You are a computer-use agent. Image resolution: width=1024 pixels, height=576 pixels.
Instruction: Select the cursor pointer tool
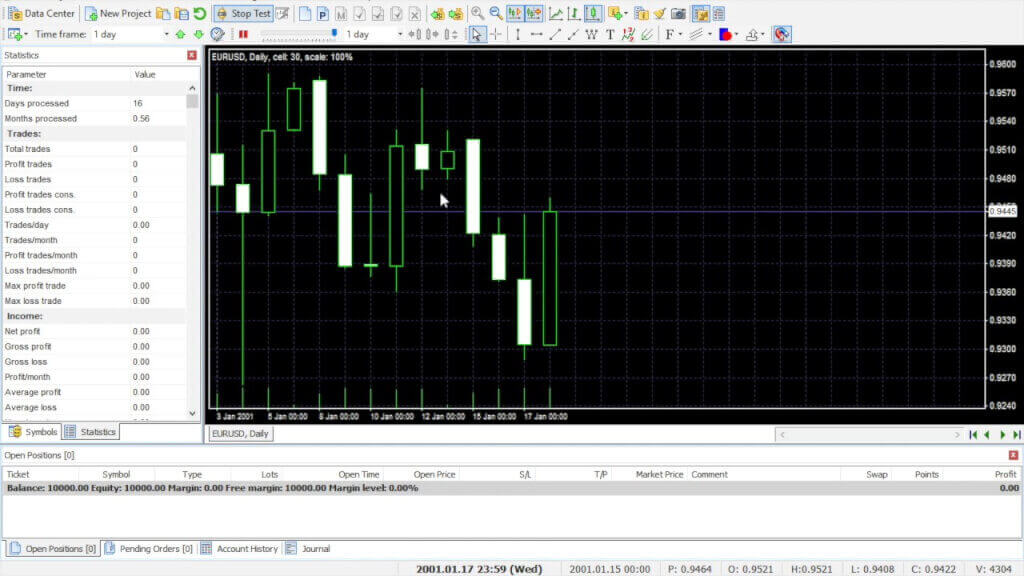click(477, 34)
